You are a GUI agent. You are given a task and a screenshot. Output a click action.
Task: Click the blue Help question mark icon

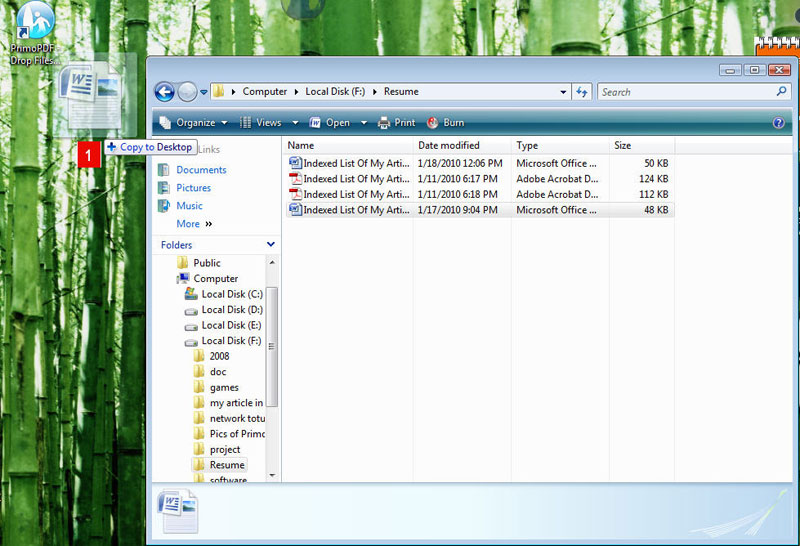click(x=778, y=122)
